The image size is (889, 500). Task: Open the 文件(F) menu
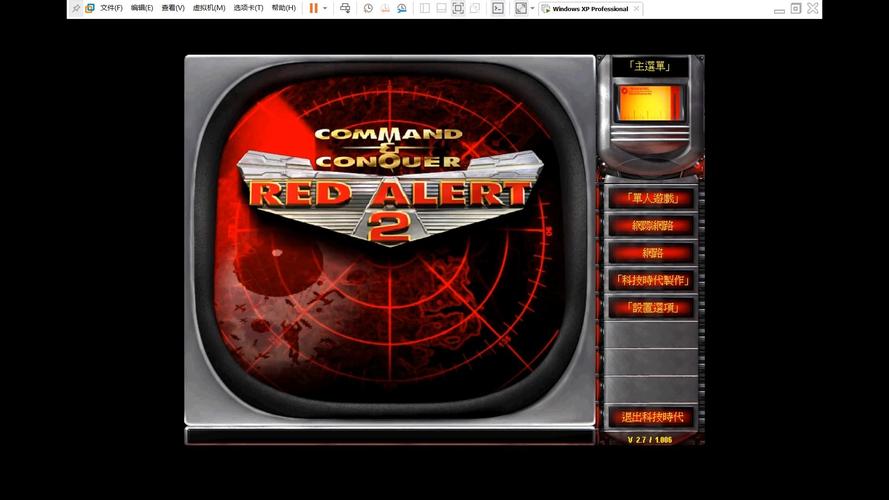(x=111, y=8)
